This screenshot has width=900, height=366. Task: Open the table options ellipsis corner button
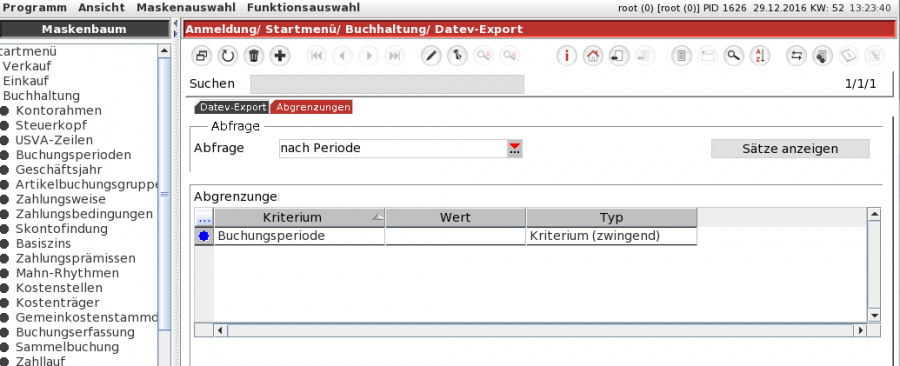point(204,218)
